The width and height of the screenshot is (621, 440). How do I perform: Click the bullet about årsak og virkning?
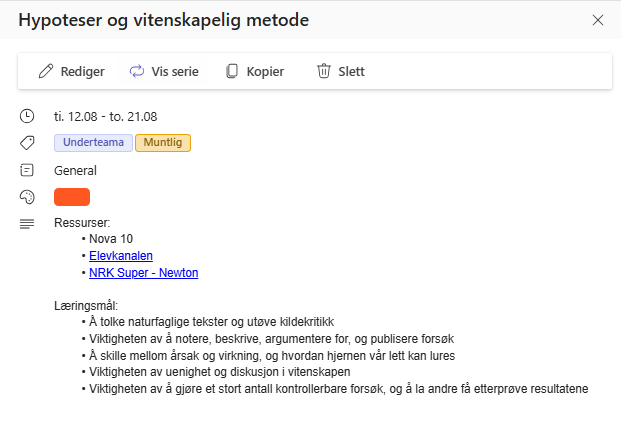pyautogui.click(x=272, y=356)
